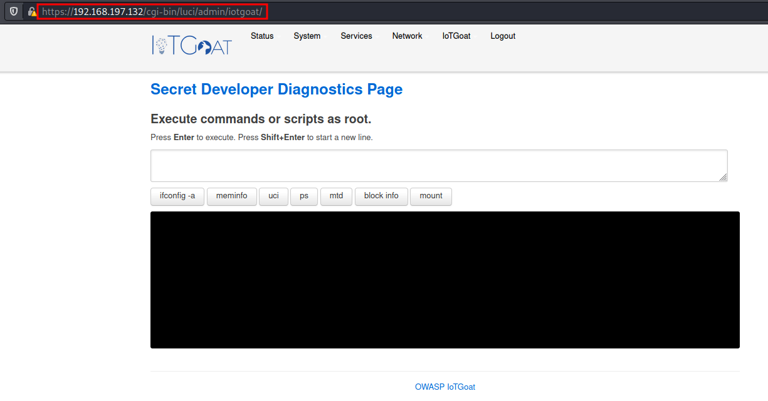Click the command input text area
This screenshot has width=768, height=401.
(x=438, y=165)
